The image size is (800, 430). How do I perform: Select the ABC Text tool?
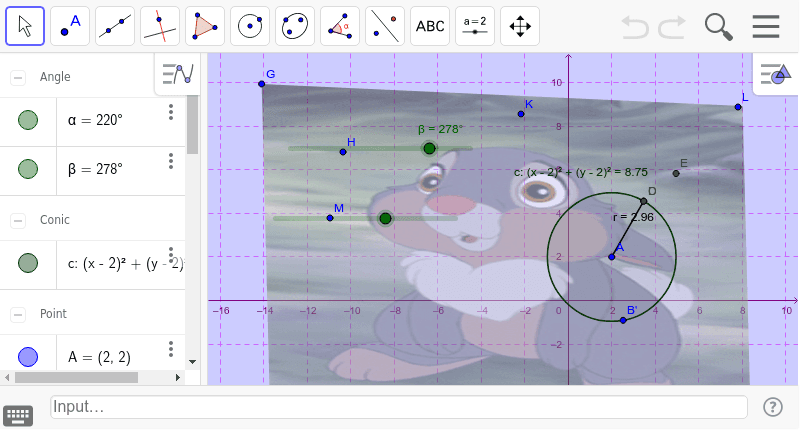click(x=430, y=26)
